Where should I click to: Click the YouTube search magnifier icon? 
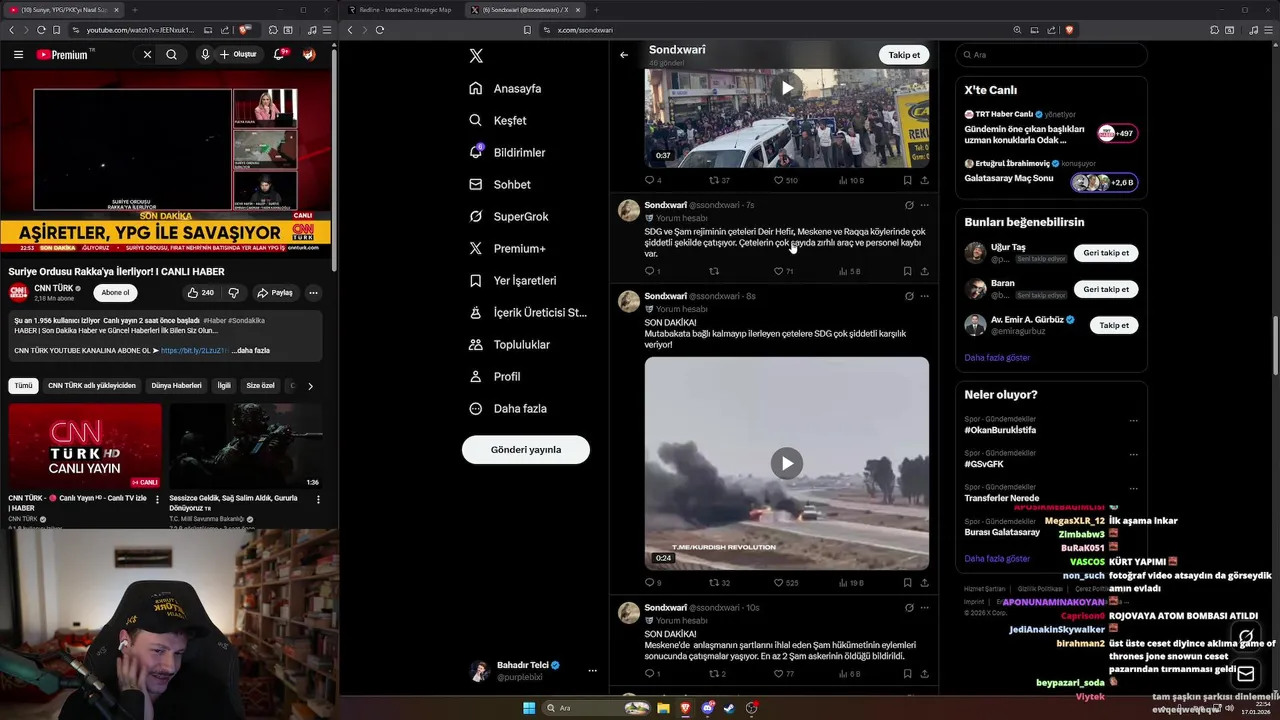click(x=171, y=55)
